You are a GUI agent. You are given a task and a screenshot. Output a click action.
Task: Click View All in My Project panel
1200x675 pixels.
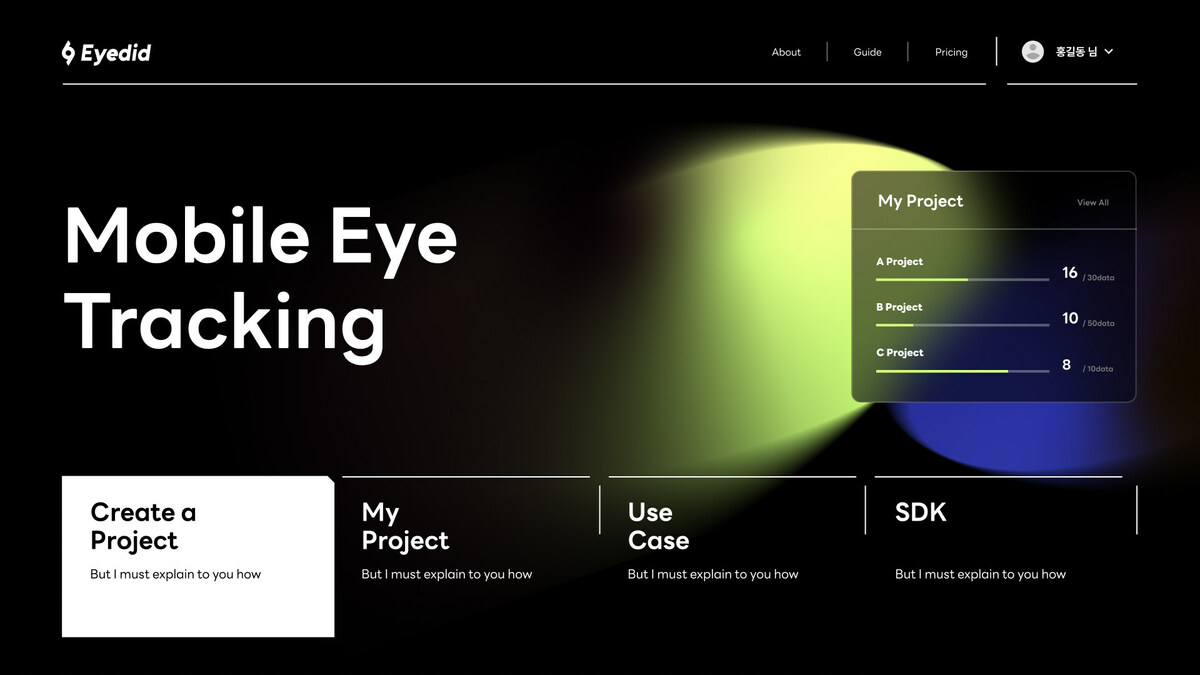tap(1092, 203)
